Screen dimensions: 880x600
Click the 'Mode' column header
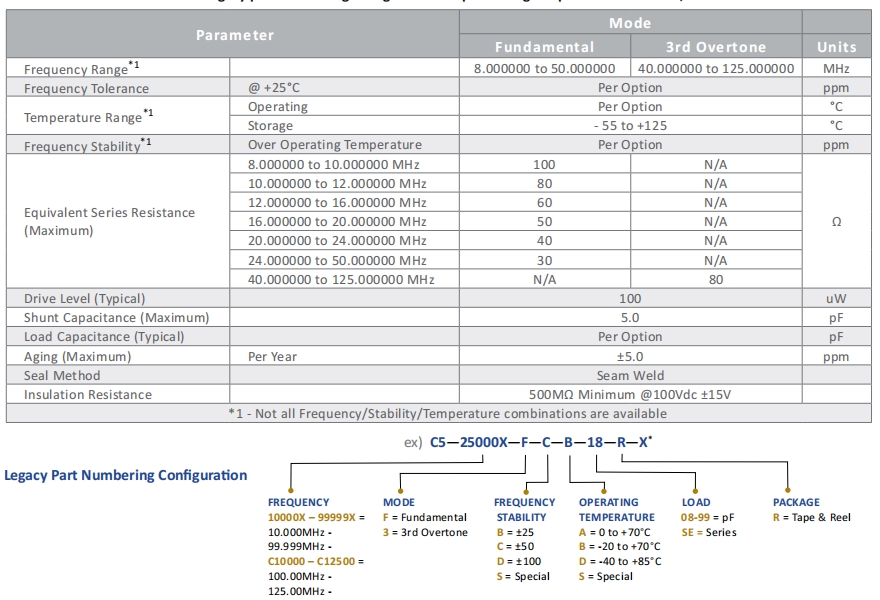(630, 23)
